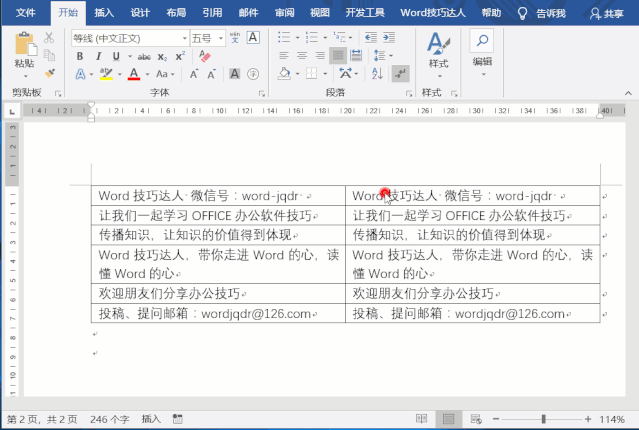
Task: Open the text effects A icon
Action: 80,74
